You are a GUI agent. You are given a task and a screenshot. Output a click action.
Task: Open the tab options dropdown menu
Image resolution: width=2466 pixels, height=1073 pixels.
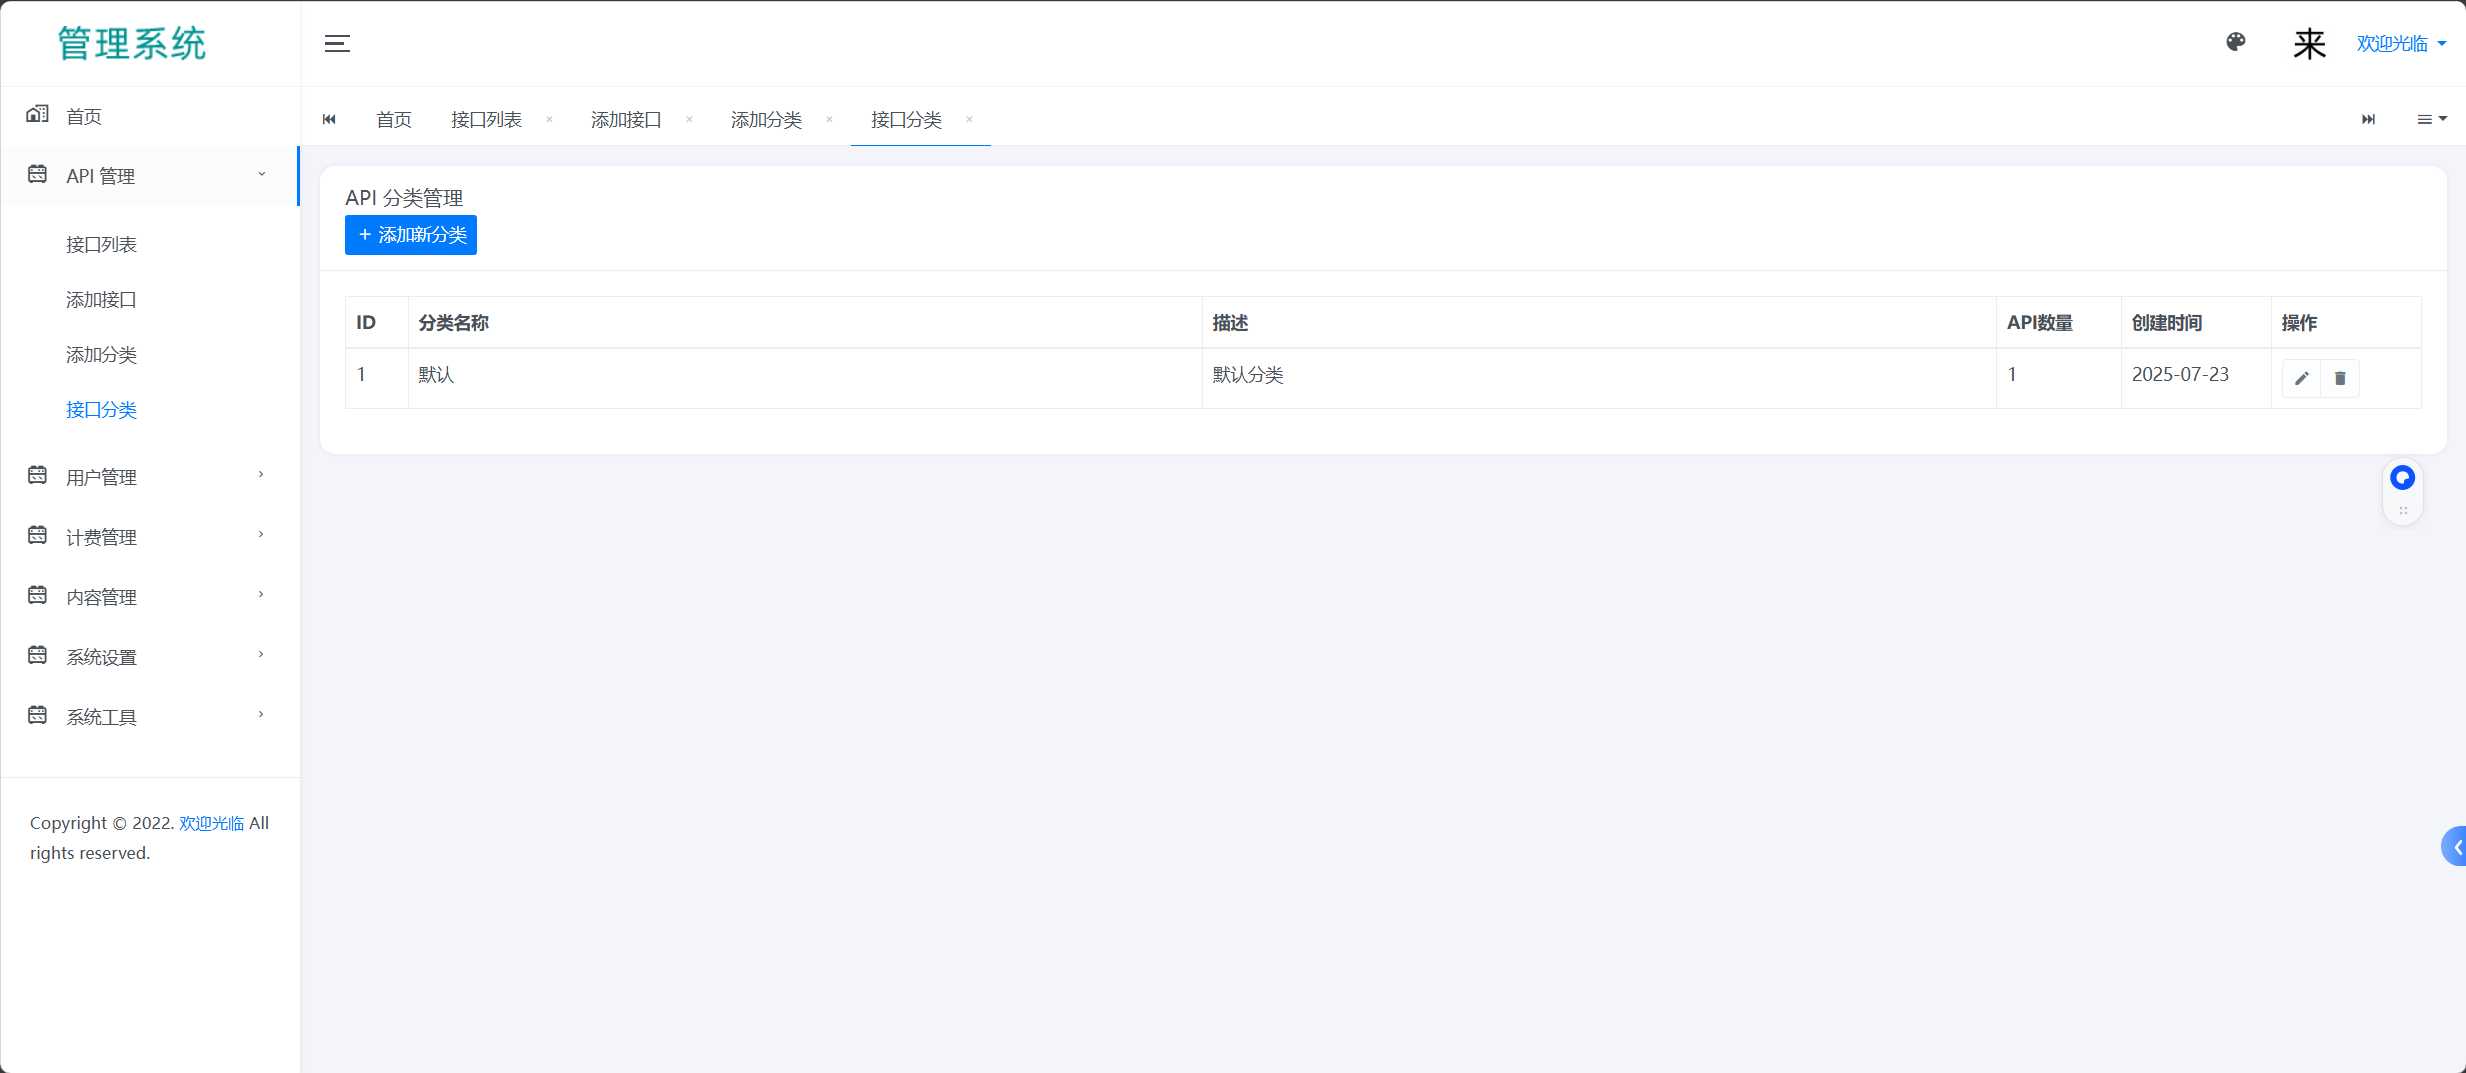pyautogui.click(x=2431, y=119)
